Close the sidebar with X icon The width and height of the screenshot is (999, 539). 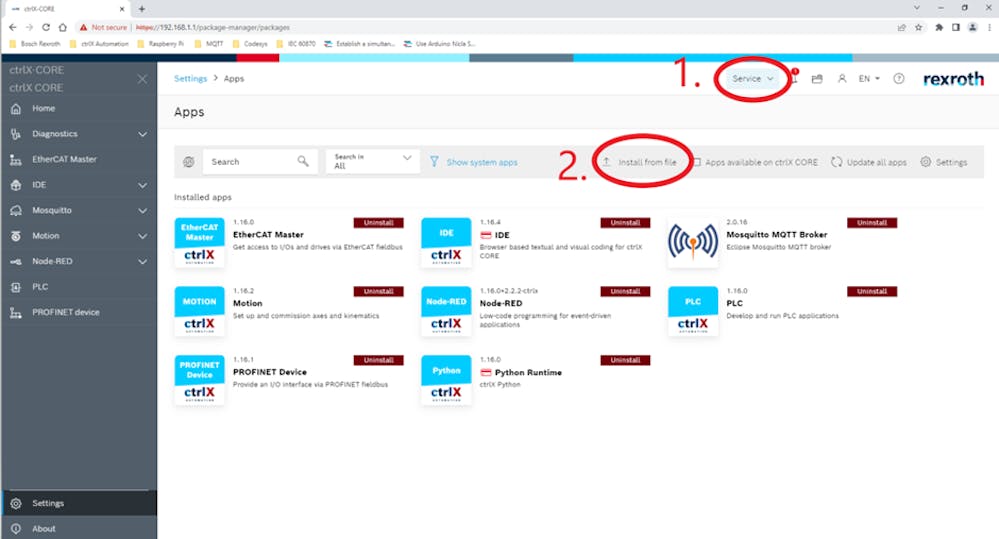point(142,79)
